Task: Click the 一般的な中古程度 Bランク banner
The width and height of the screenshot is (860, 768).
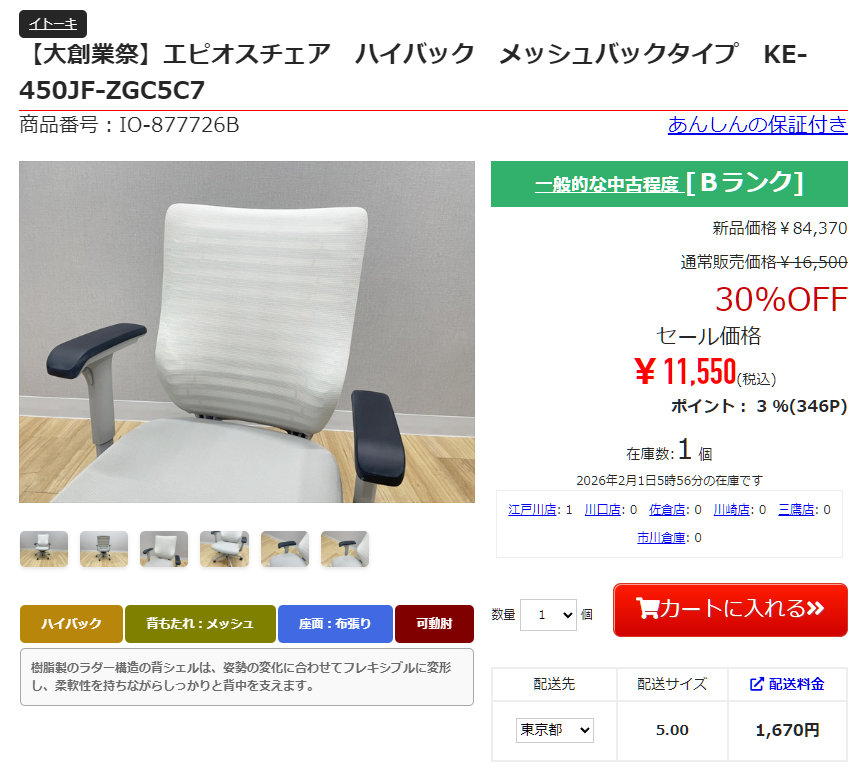Action: (669, 184)
